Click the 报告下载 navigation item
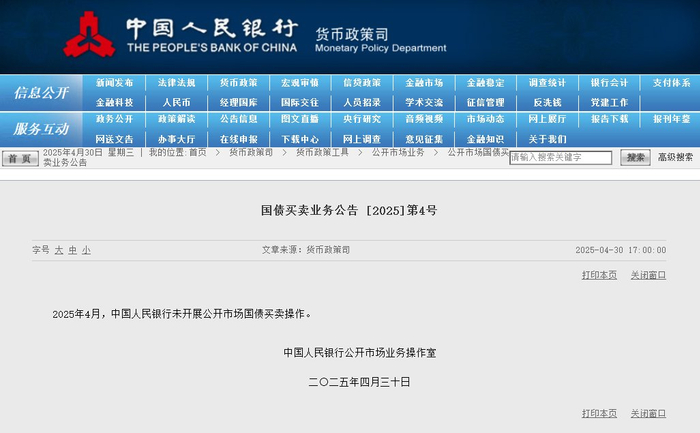700x433 pixels. 609,119
